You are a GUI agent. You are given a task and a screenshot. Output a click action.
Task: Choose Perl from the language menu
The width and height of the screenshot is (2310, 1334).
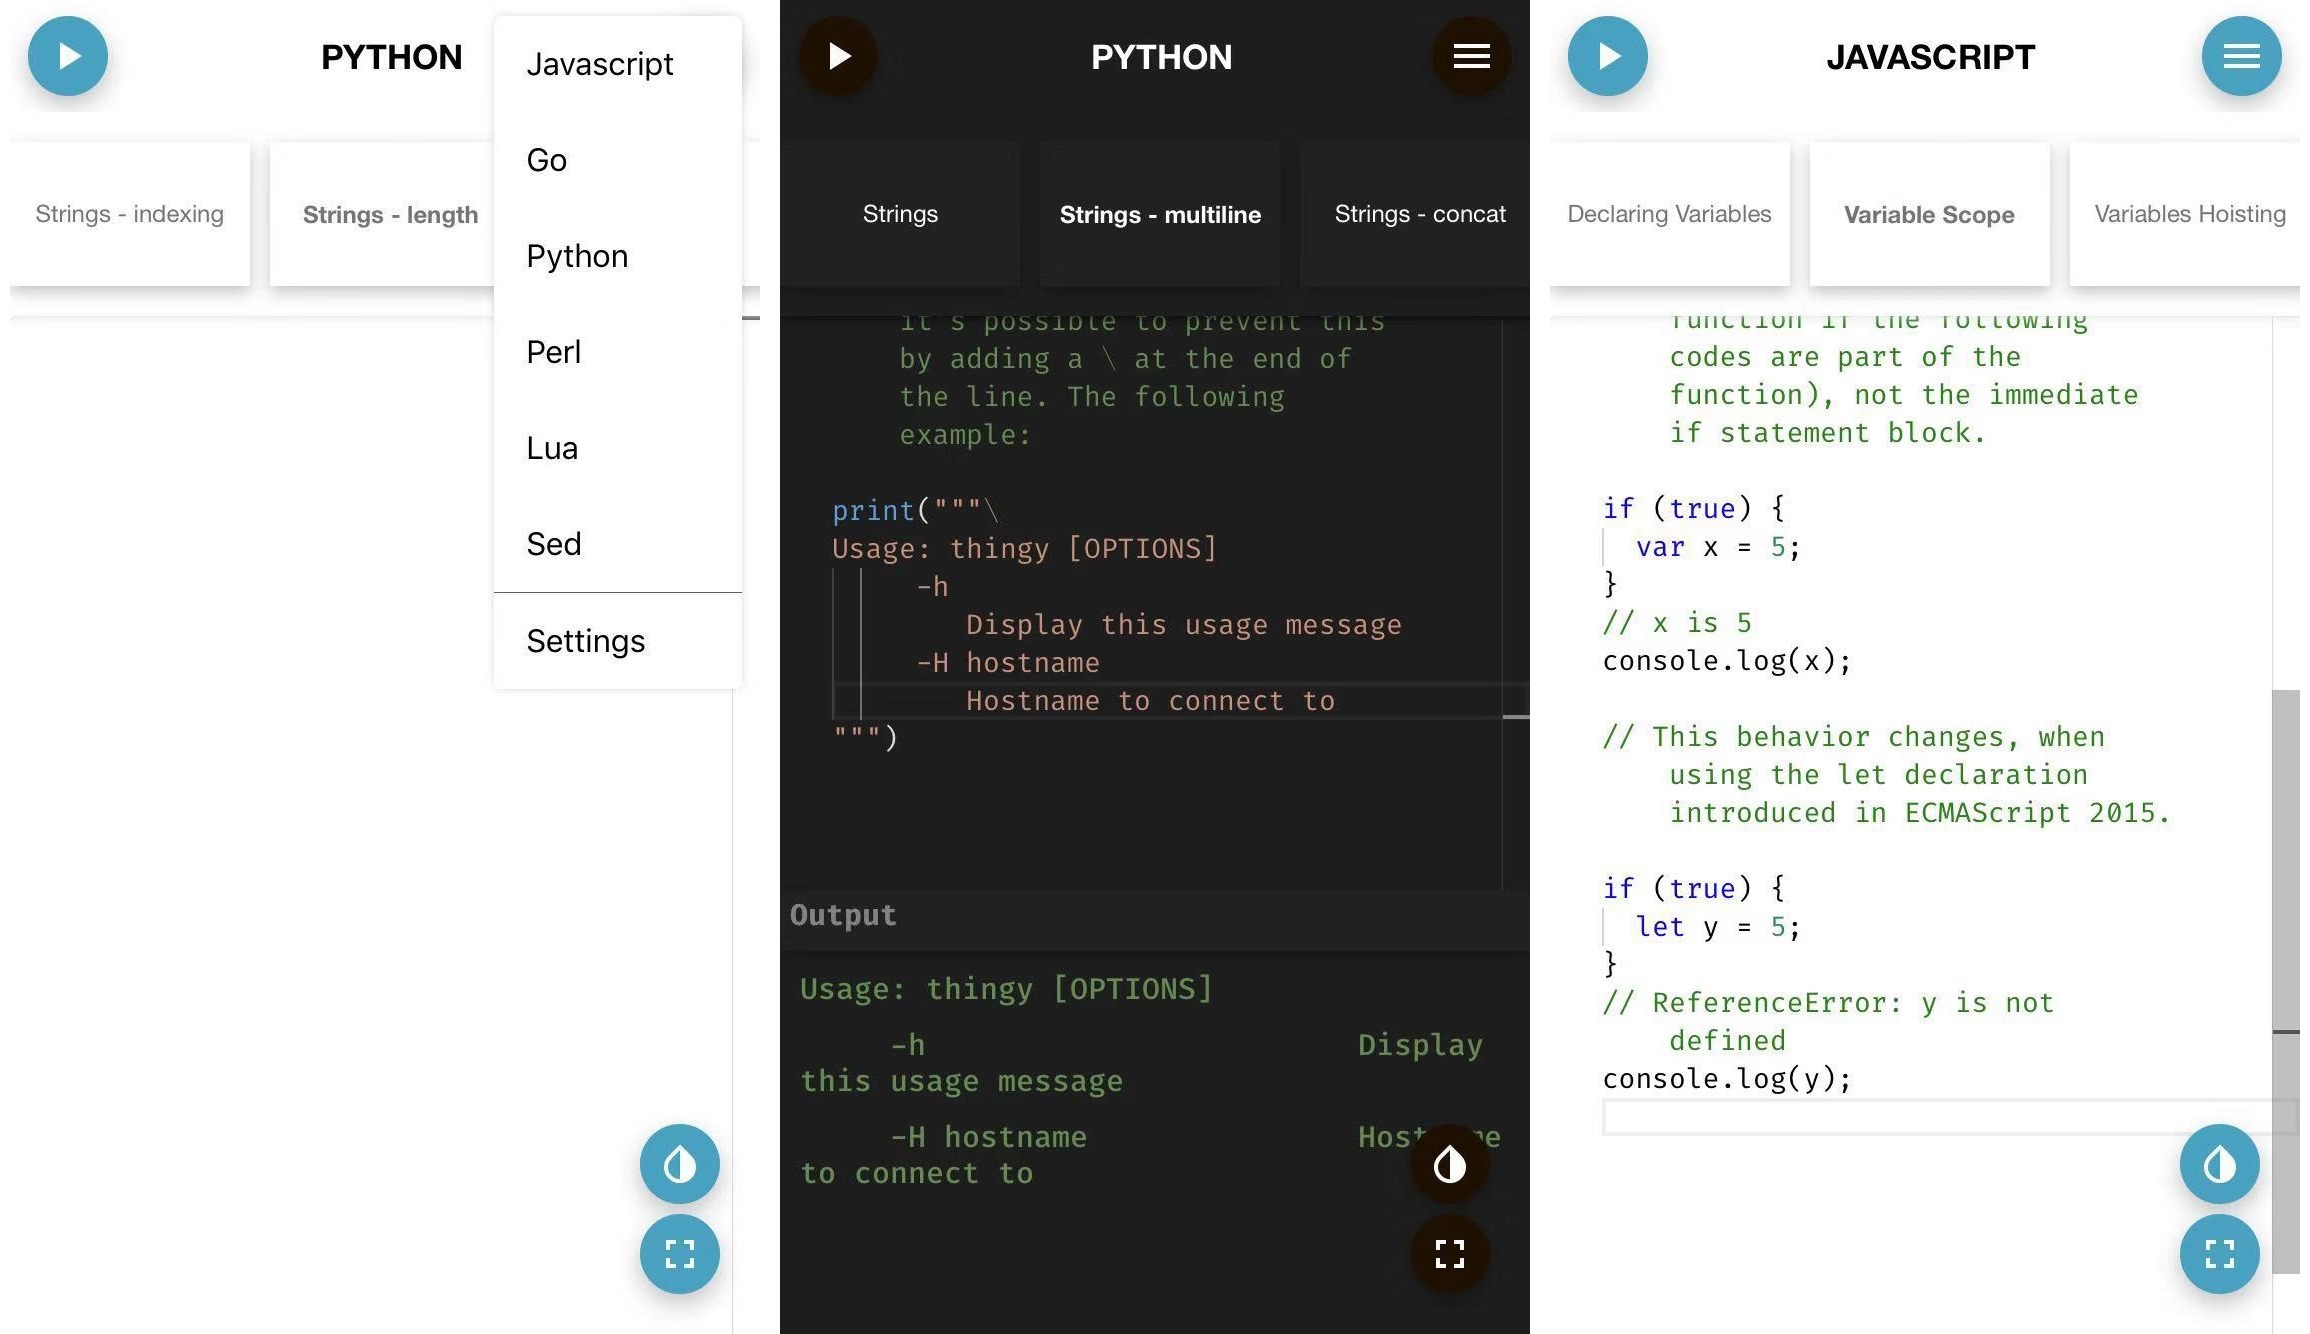[618, 352]
